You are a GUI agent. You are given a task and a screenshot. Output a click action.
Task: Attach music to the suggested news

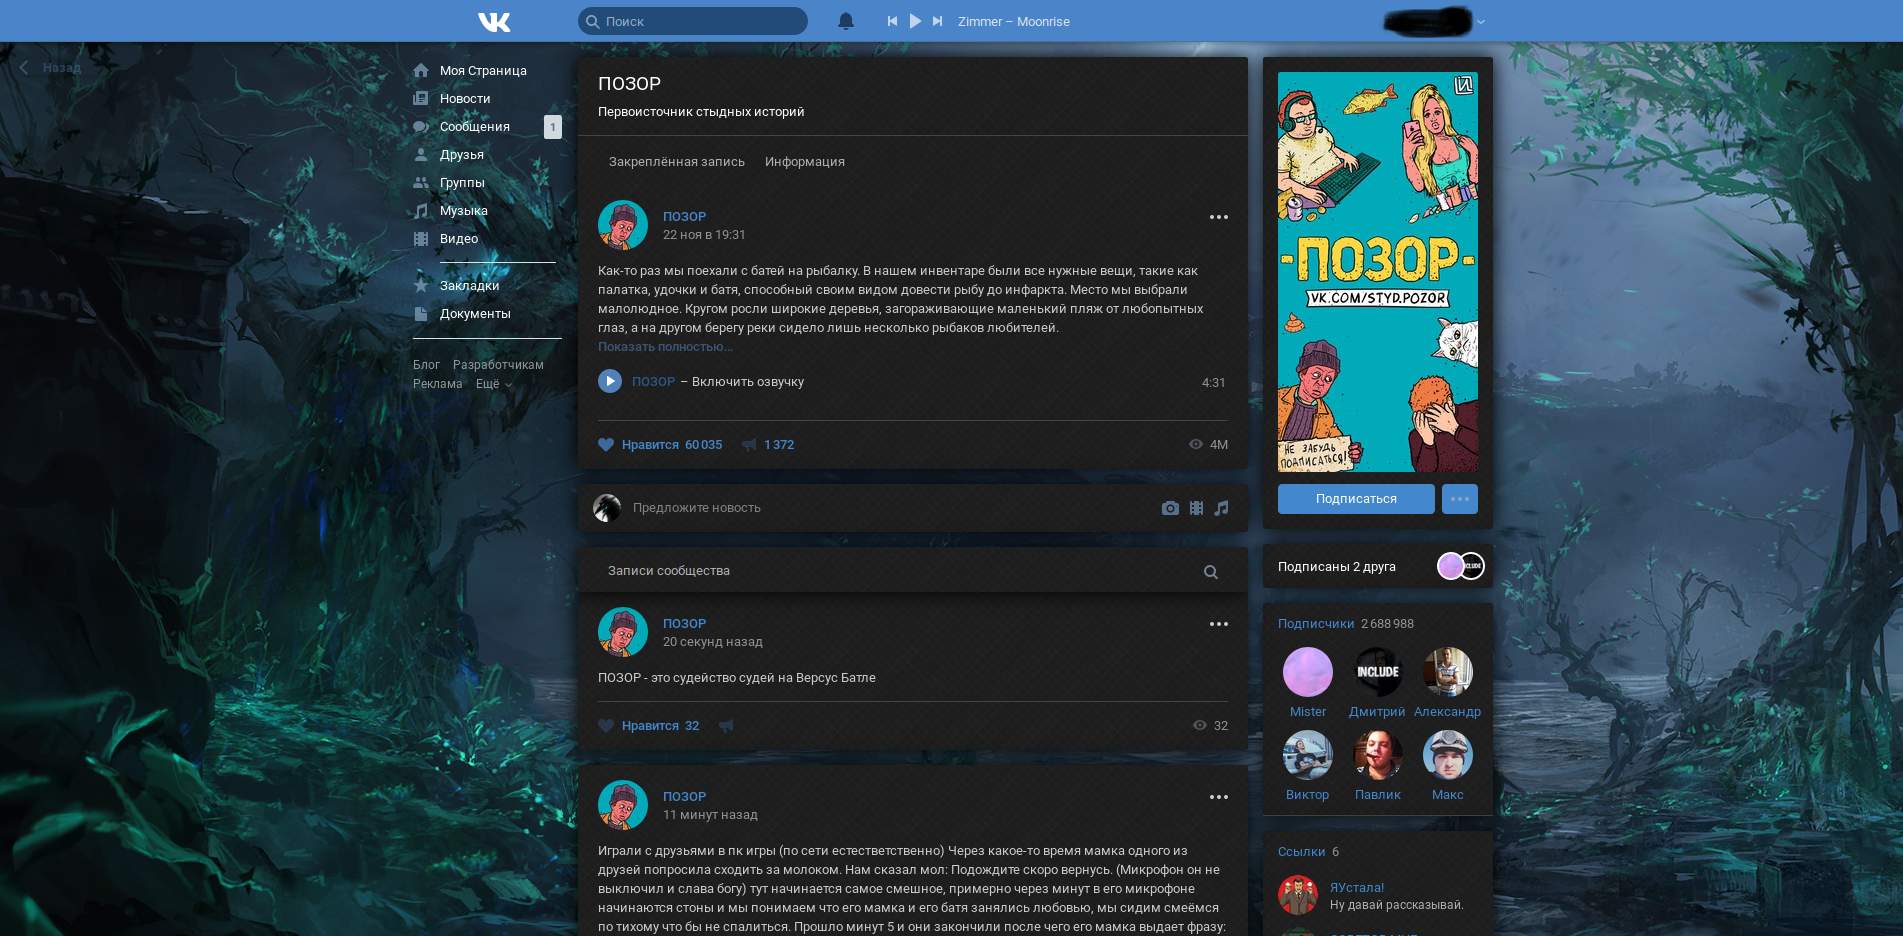pyautogui.click(x=1221, y=508)
